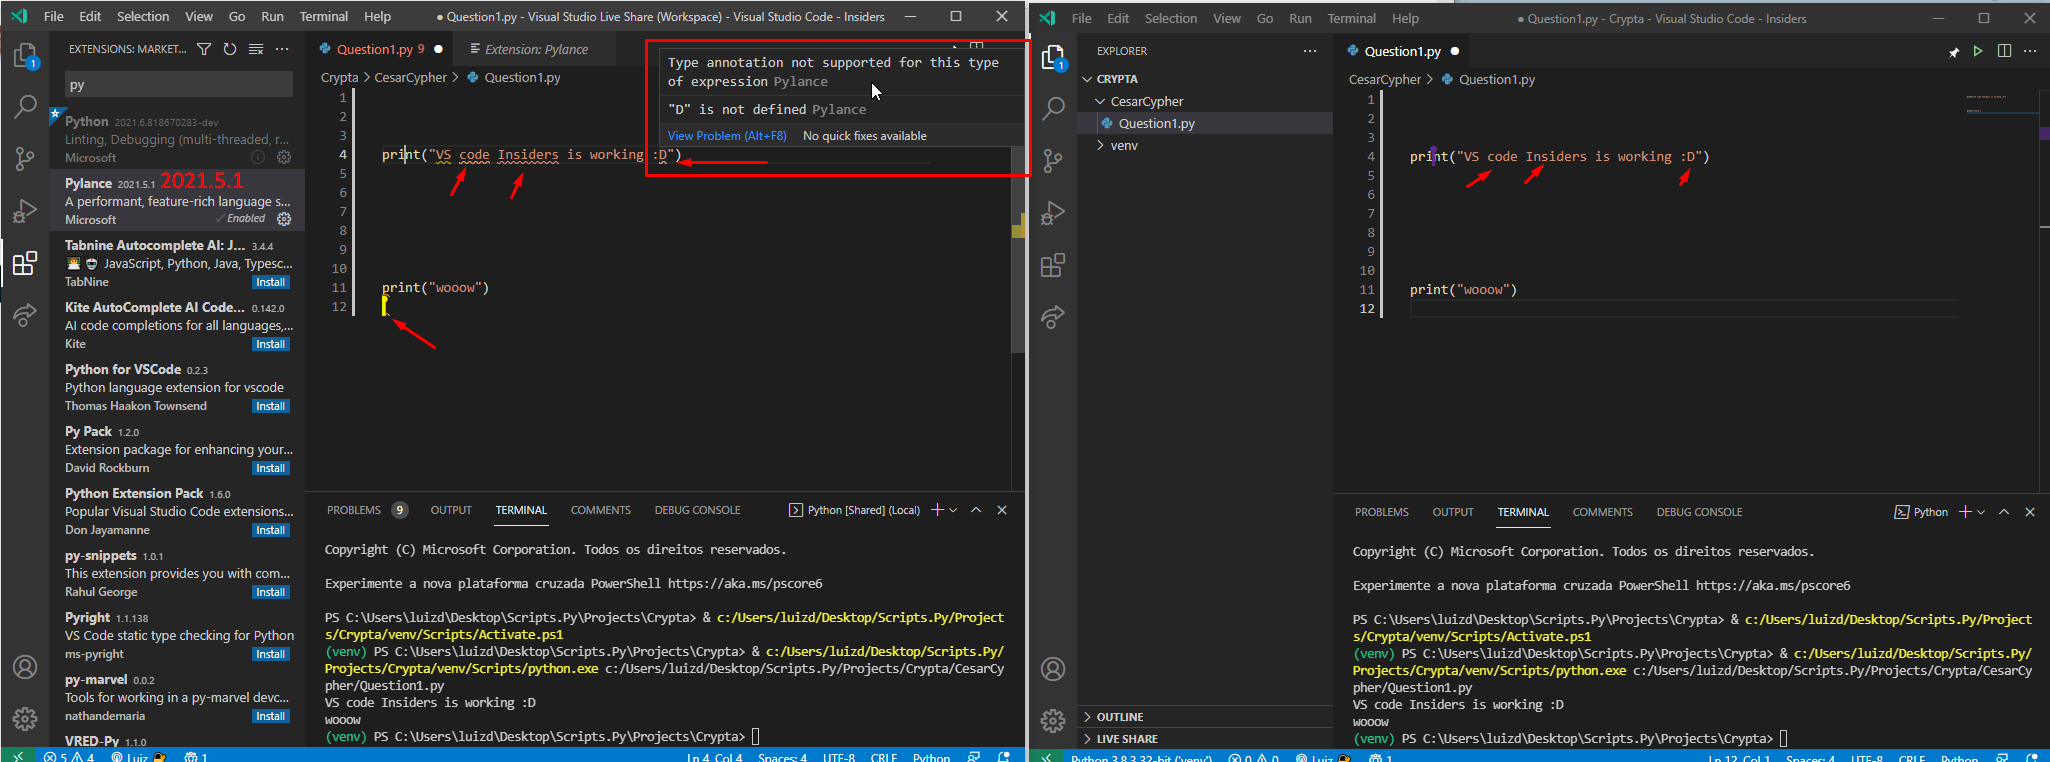The image size is (2050, 762).
Task: Click Python 3.8.3 interpreter in right status bar
Action: click(1141, 758)
